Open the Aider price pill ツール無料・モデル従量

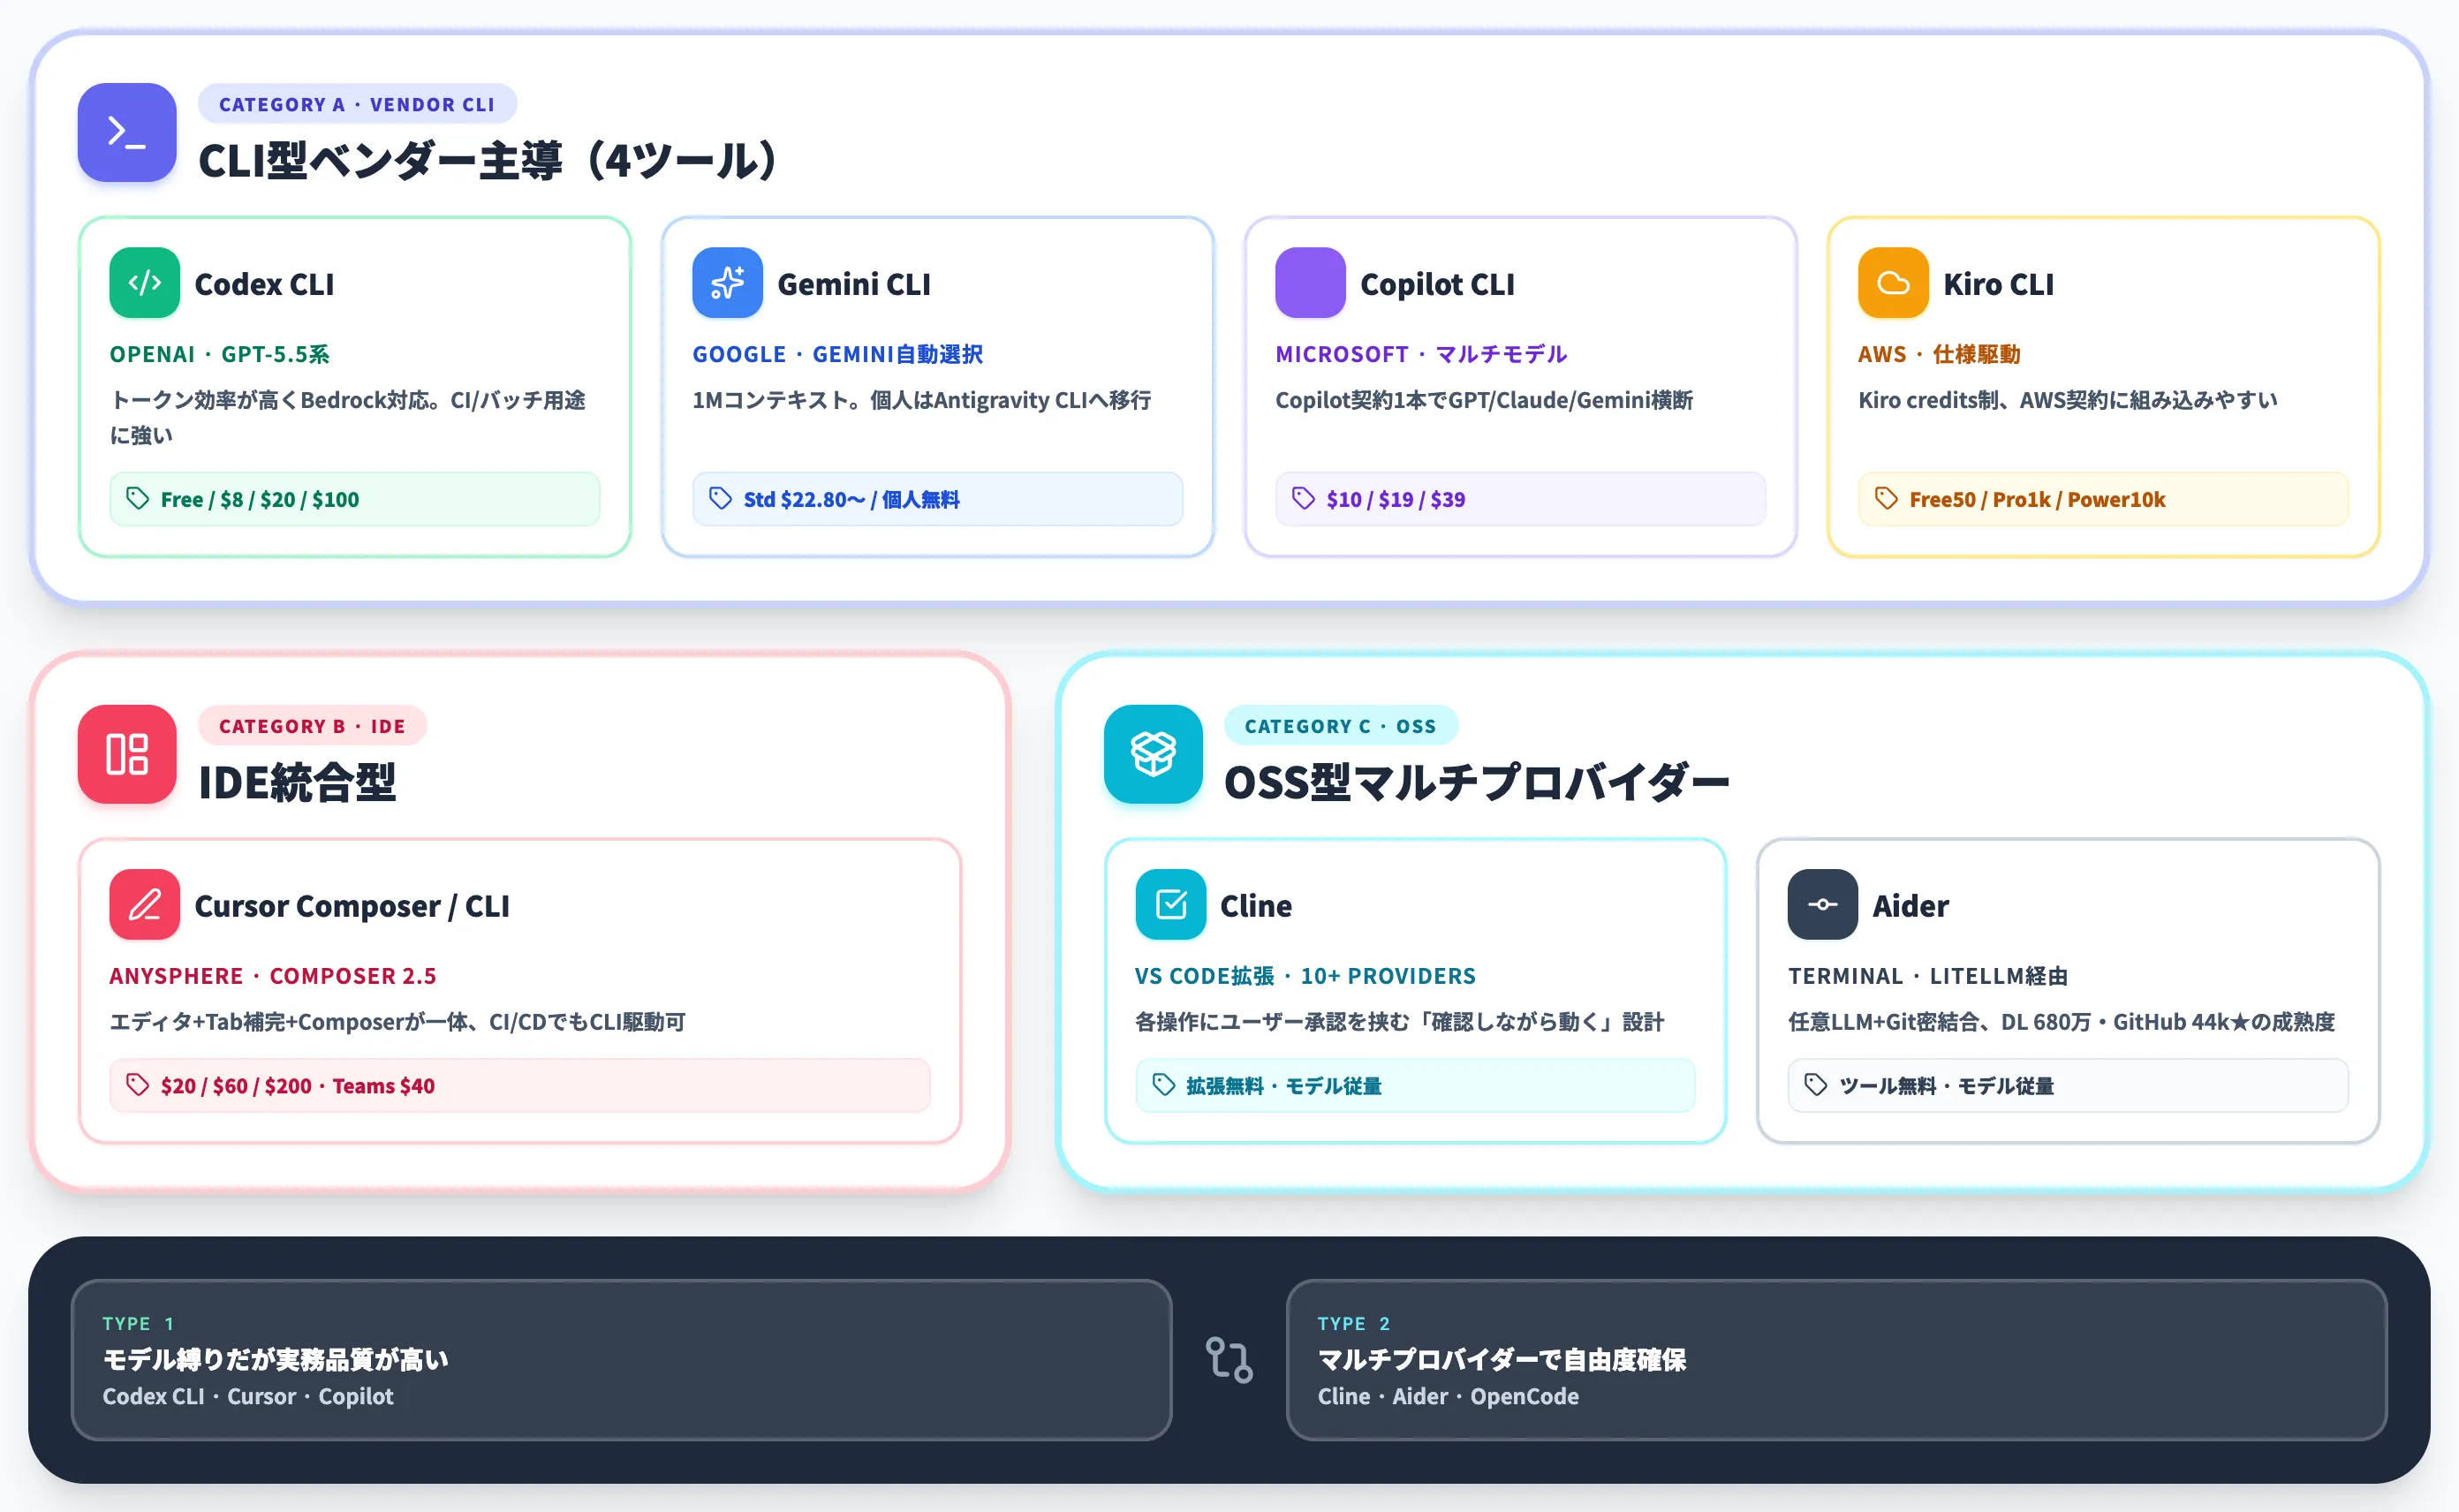pos(2068,1086)
